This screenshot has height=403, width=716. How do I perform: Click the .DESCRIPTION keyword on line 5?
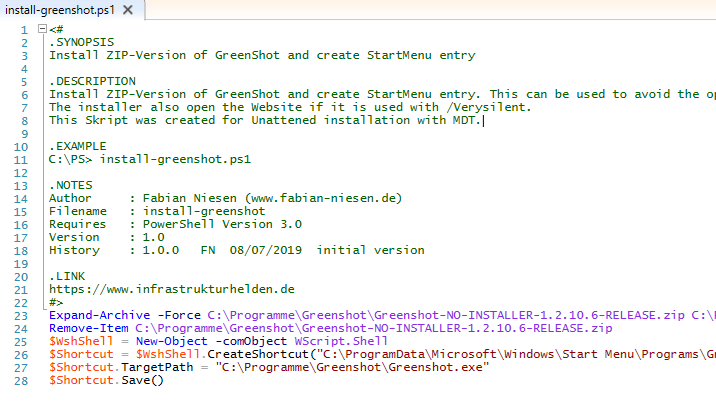[x=92, y=81]
